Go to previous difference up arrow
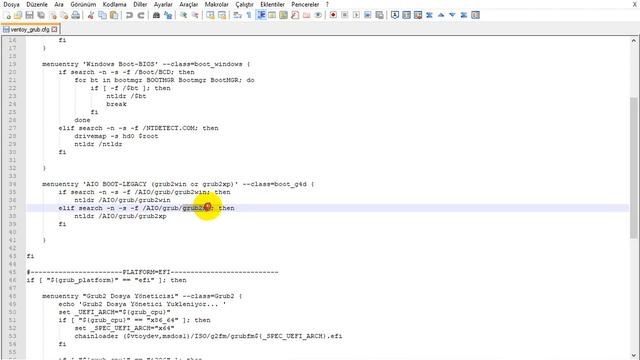 pyautogui.click(x=441, y=15)
